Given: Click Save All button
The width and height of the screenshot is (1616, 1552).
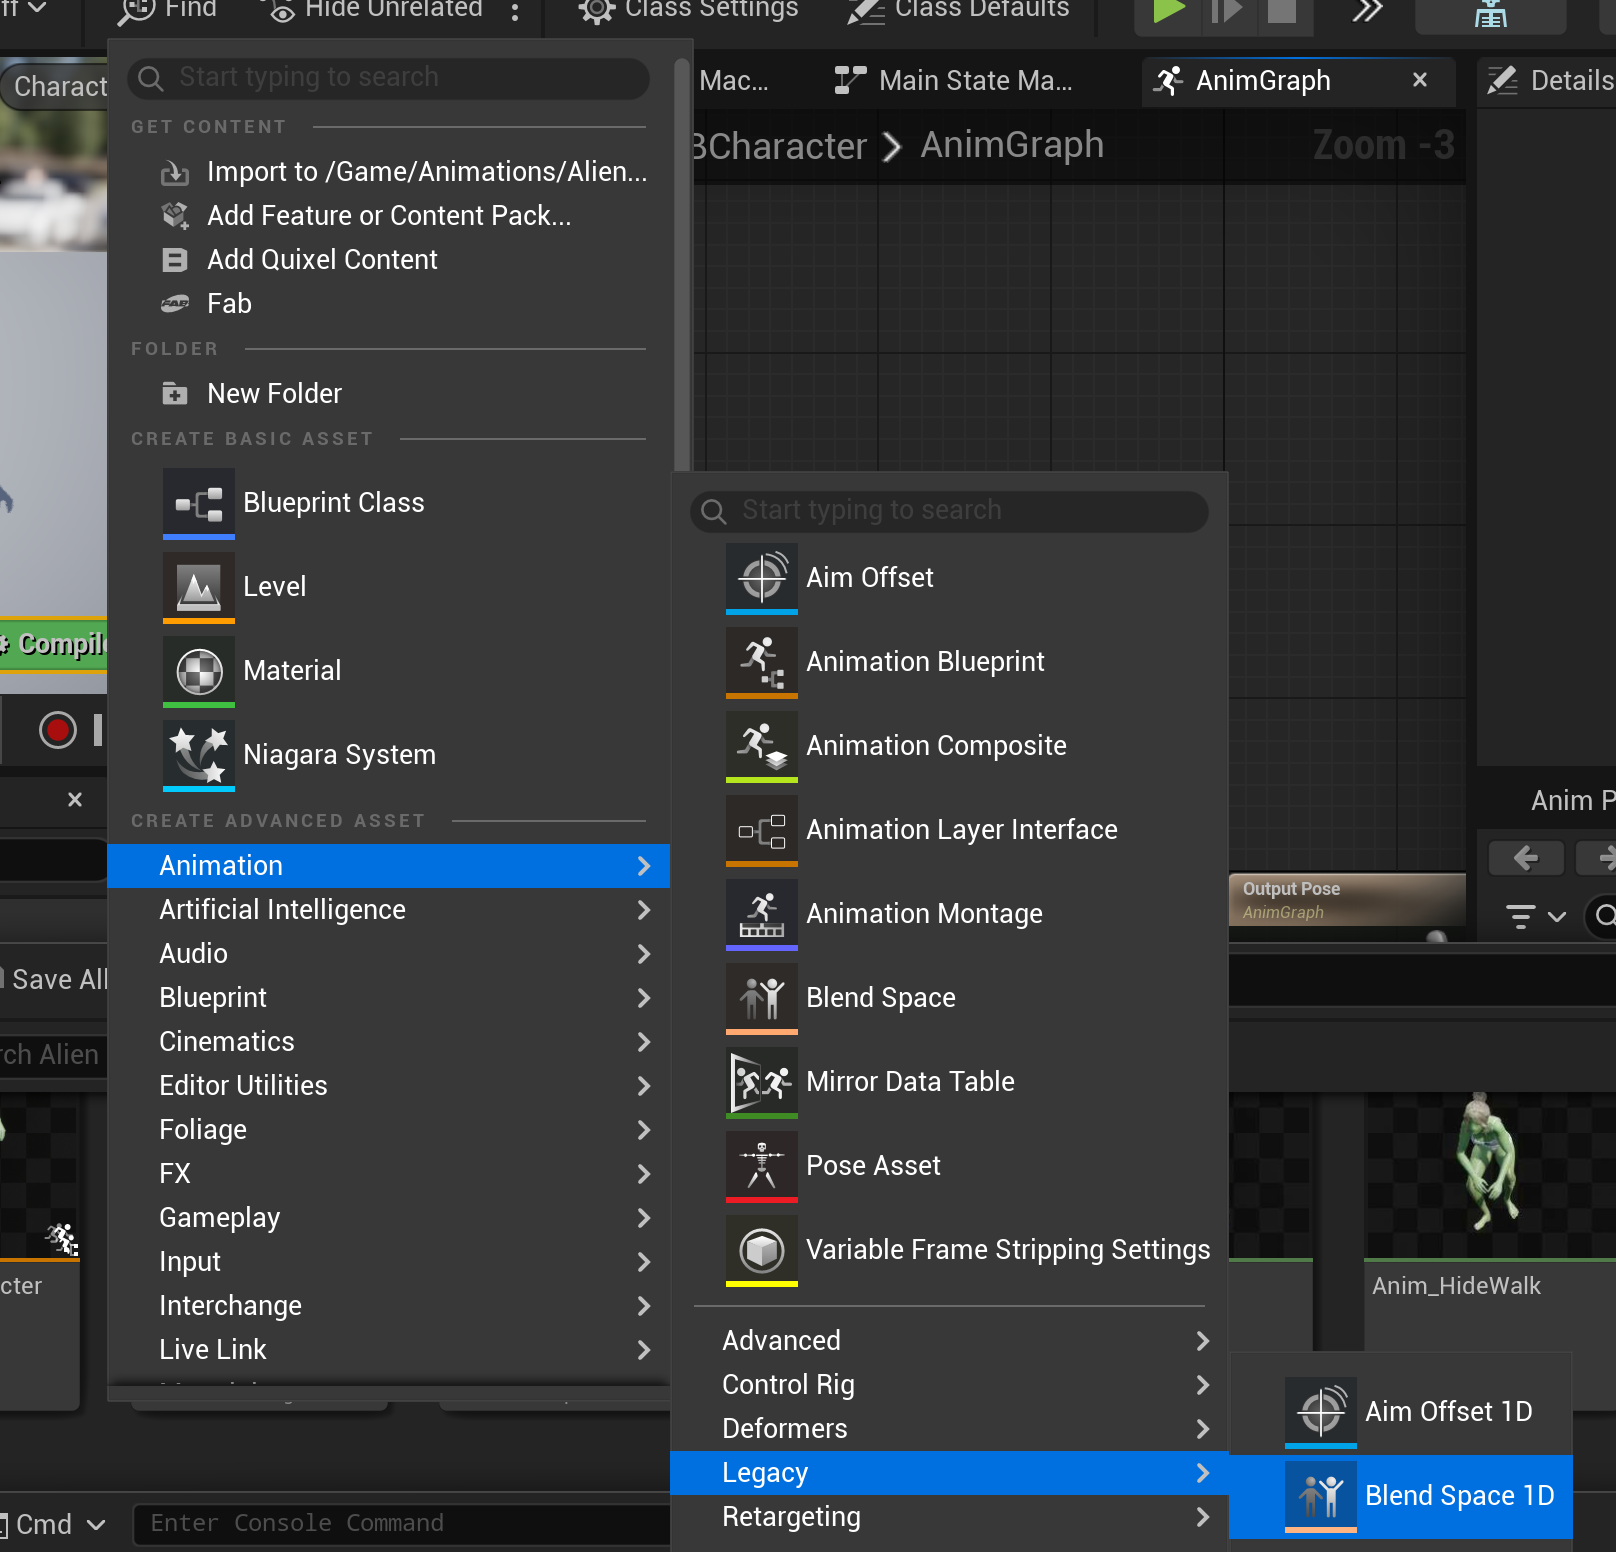Looking at the screenshot, I should 55,980.
